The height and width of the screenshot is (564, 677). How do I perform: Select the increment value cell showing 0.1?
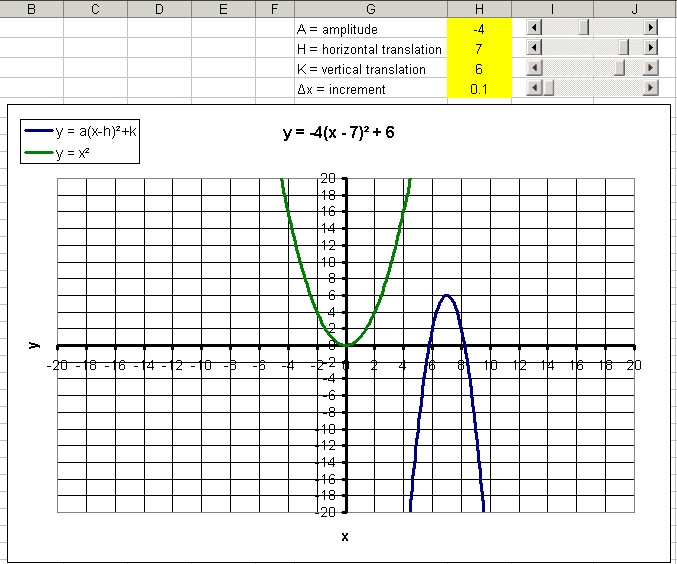click(x=478, y=89)
